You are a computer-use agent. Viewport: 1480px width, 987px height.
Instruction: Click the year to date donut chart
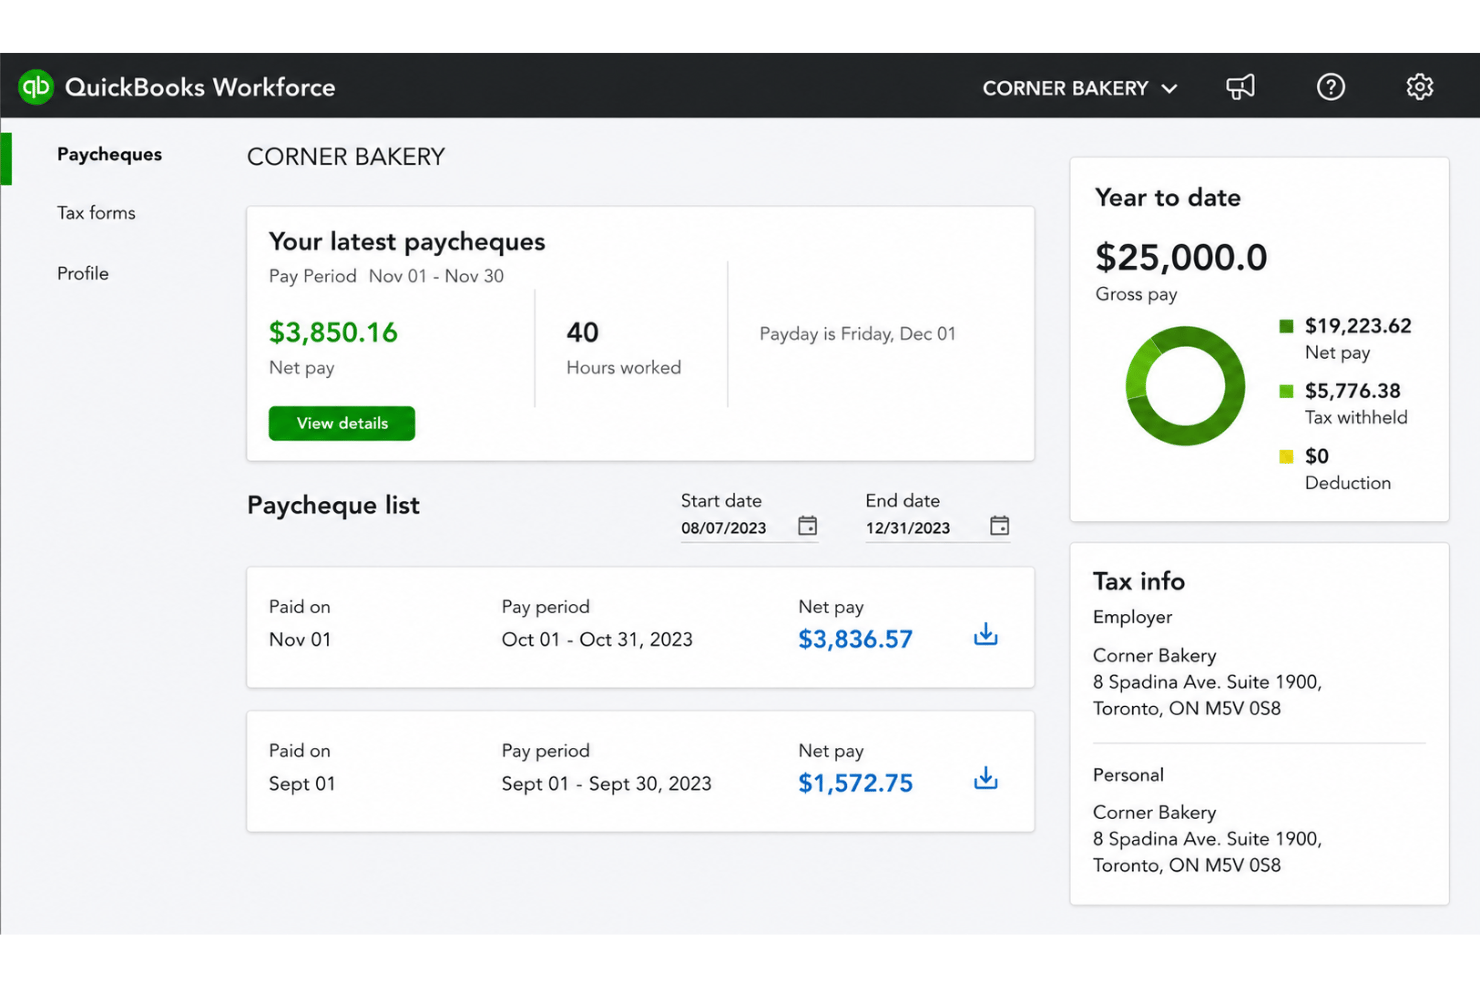click(1185, 386)
